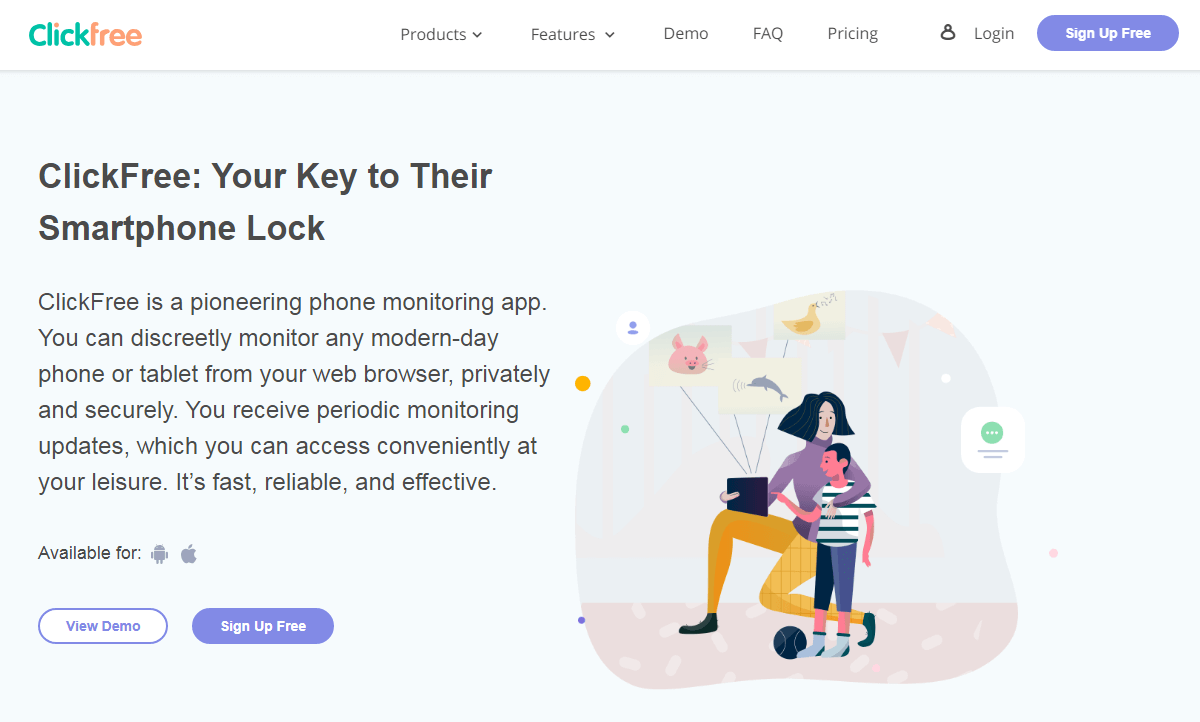Viewport: 1200px width, 722px height.
Task: Click the pig picture in the illustration
Action: tap(689, 355)
